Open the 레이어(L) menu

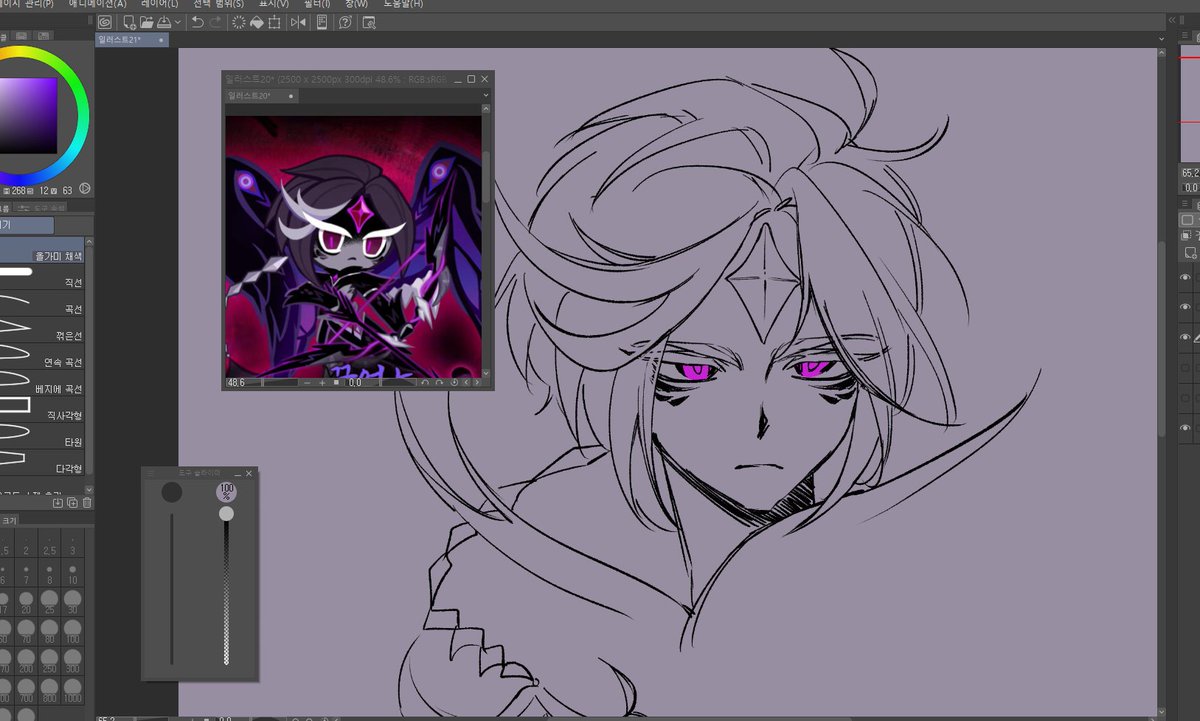159,4
